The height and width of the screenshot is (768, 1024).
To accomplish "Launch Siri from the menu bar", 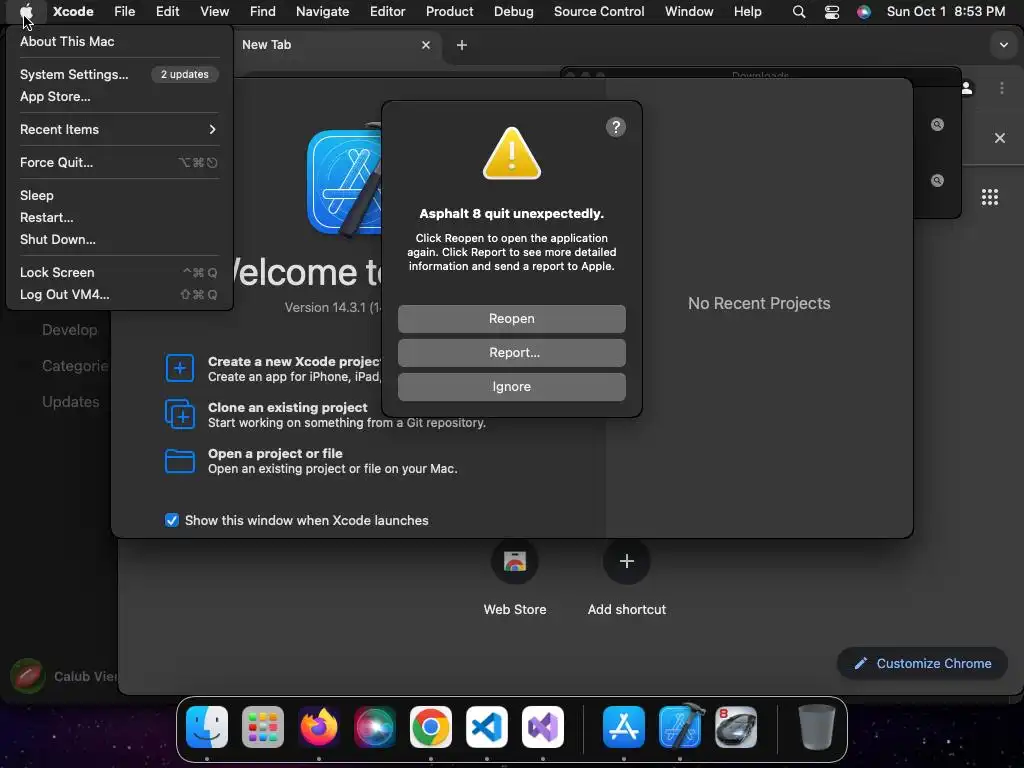I will point(863,12).
